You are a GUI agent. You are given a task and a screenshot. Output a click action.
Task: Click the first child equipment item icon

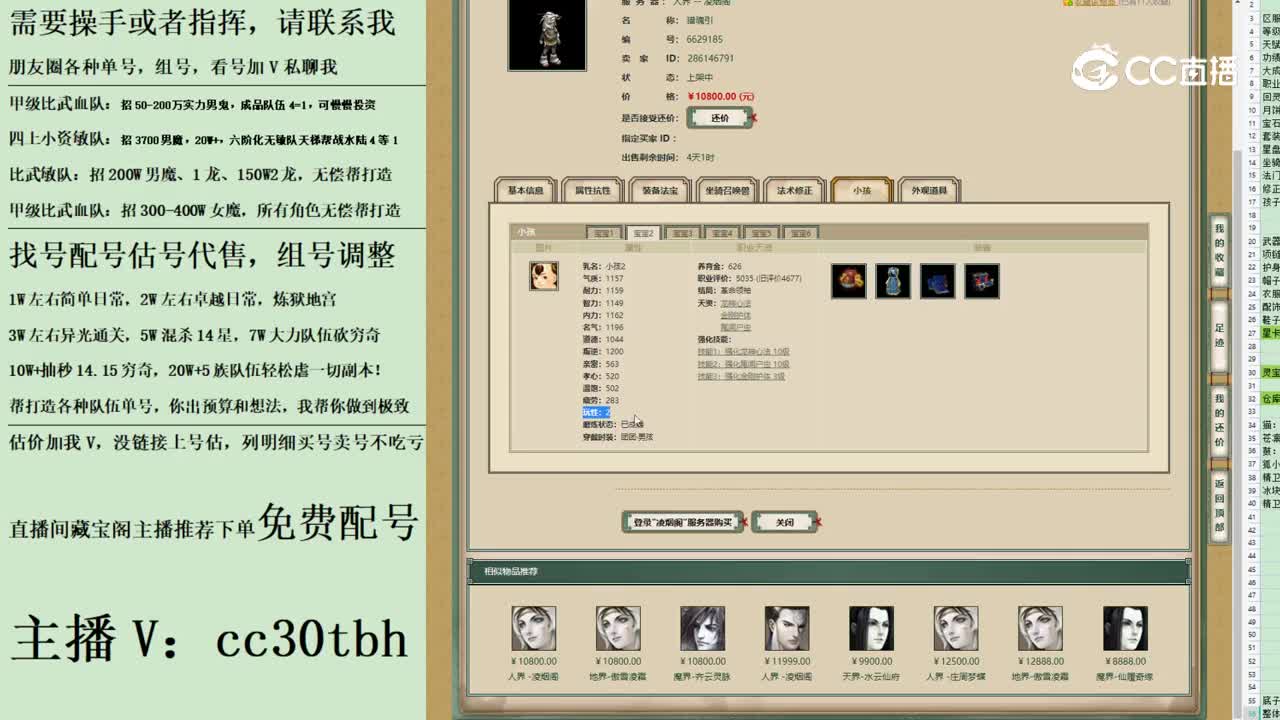click(x=849, y=282)
